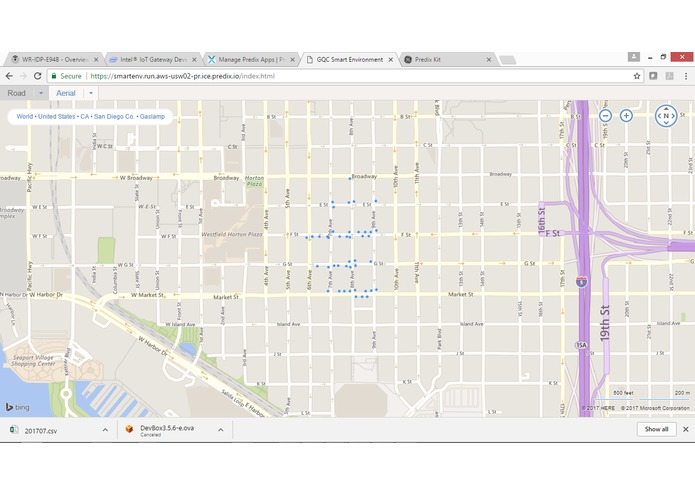Close the WR-IDP-E94B Overview tab
Image resolution: width=695 pixels, height=494 pixels.
pyautogui.click(x=96, y=59)
